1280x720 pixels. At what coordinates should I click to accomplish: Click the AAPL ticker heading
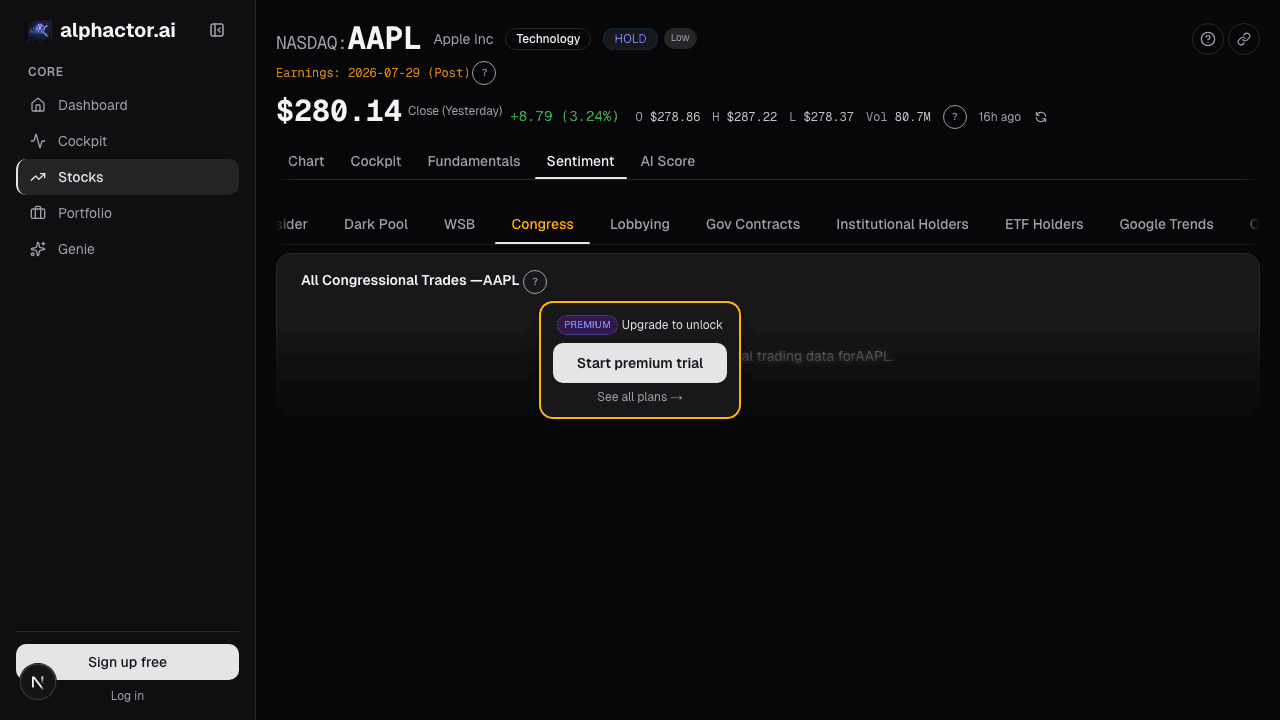385,39
